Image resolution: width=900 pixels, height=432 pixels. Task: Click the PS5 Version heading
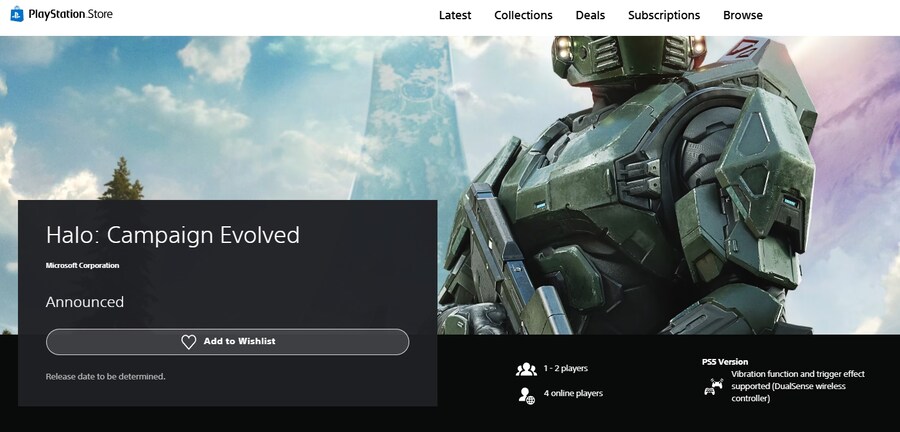coord(725,361)
